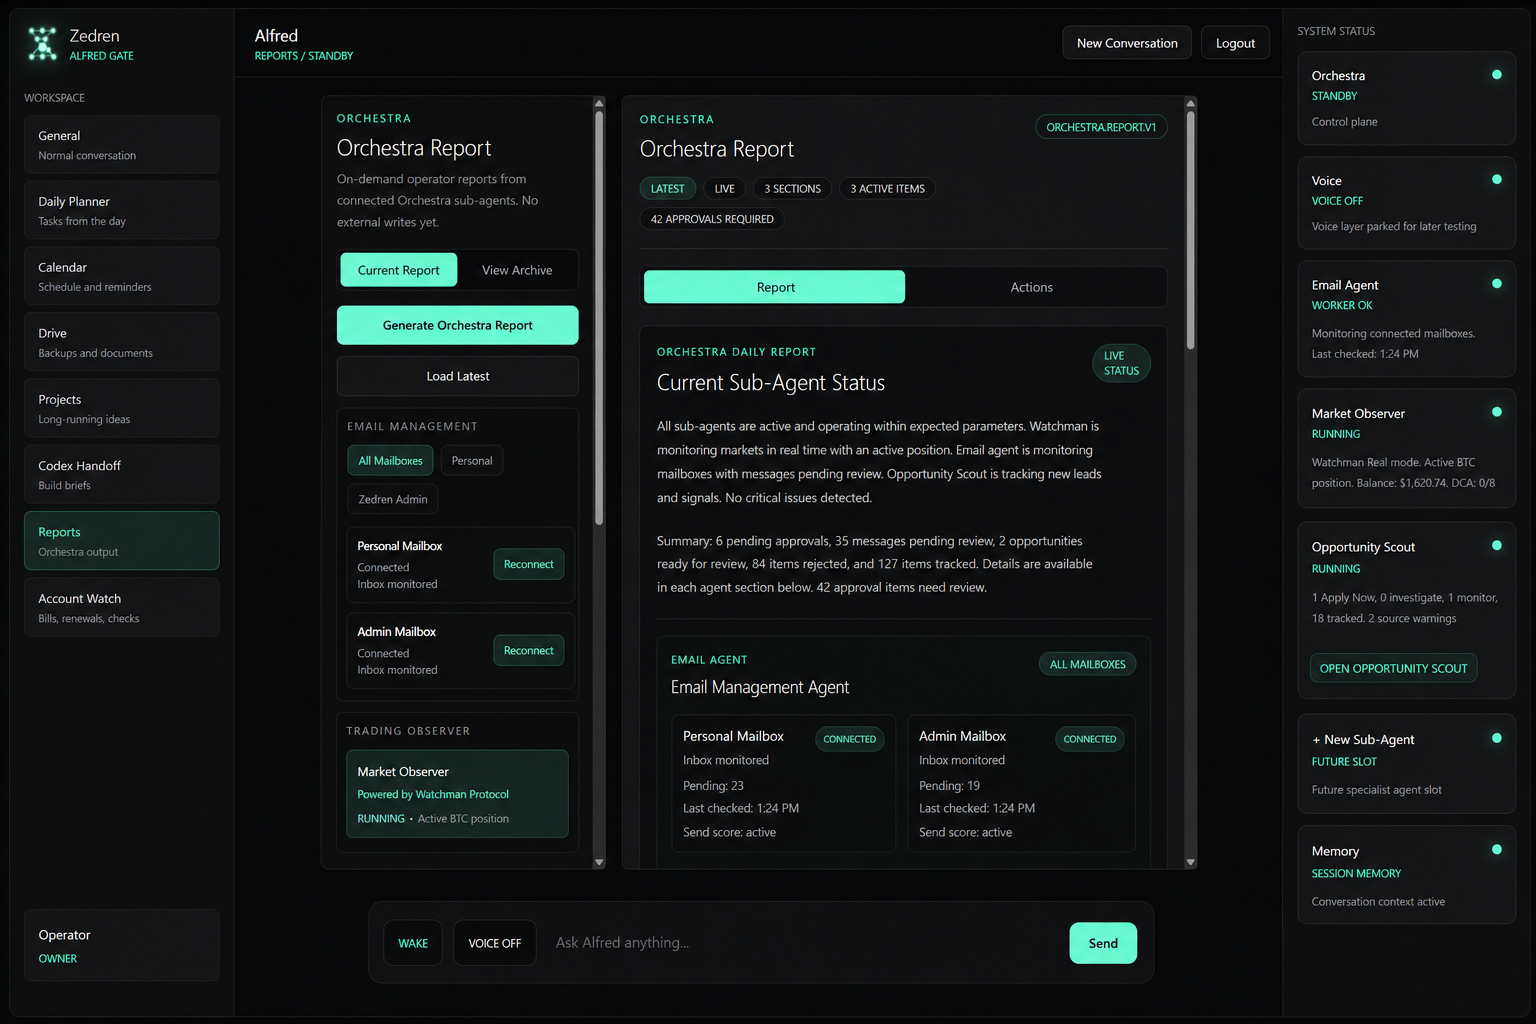Click the Orchestra card's green status dot
Screen dimensions: 1536x1024
(1497, 75)
